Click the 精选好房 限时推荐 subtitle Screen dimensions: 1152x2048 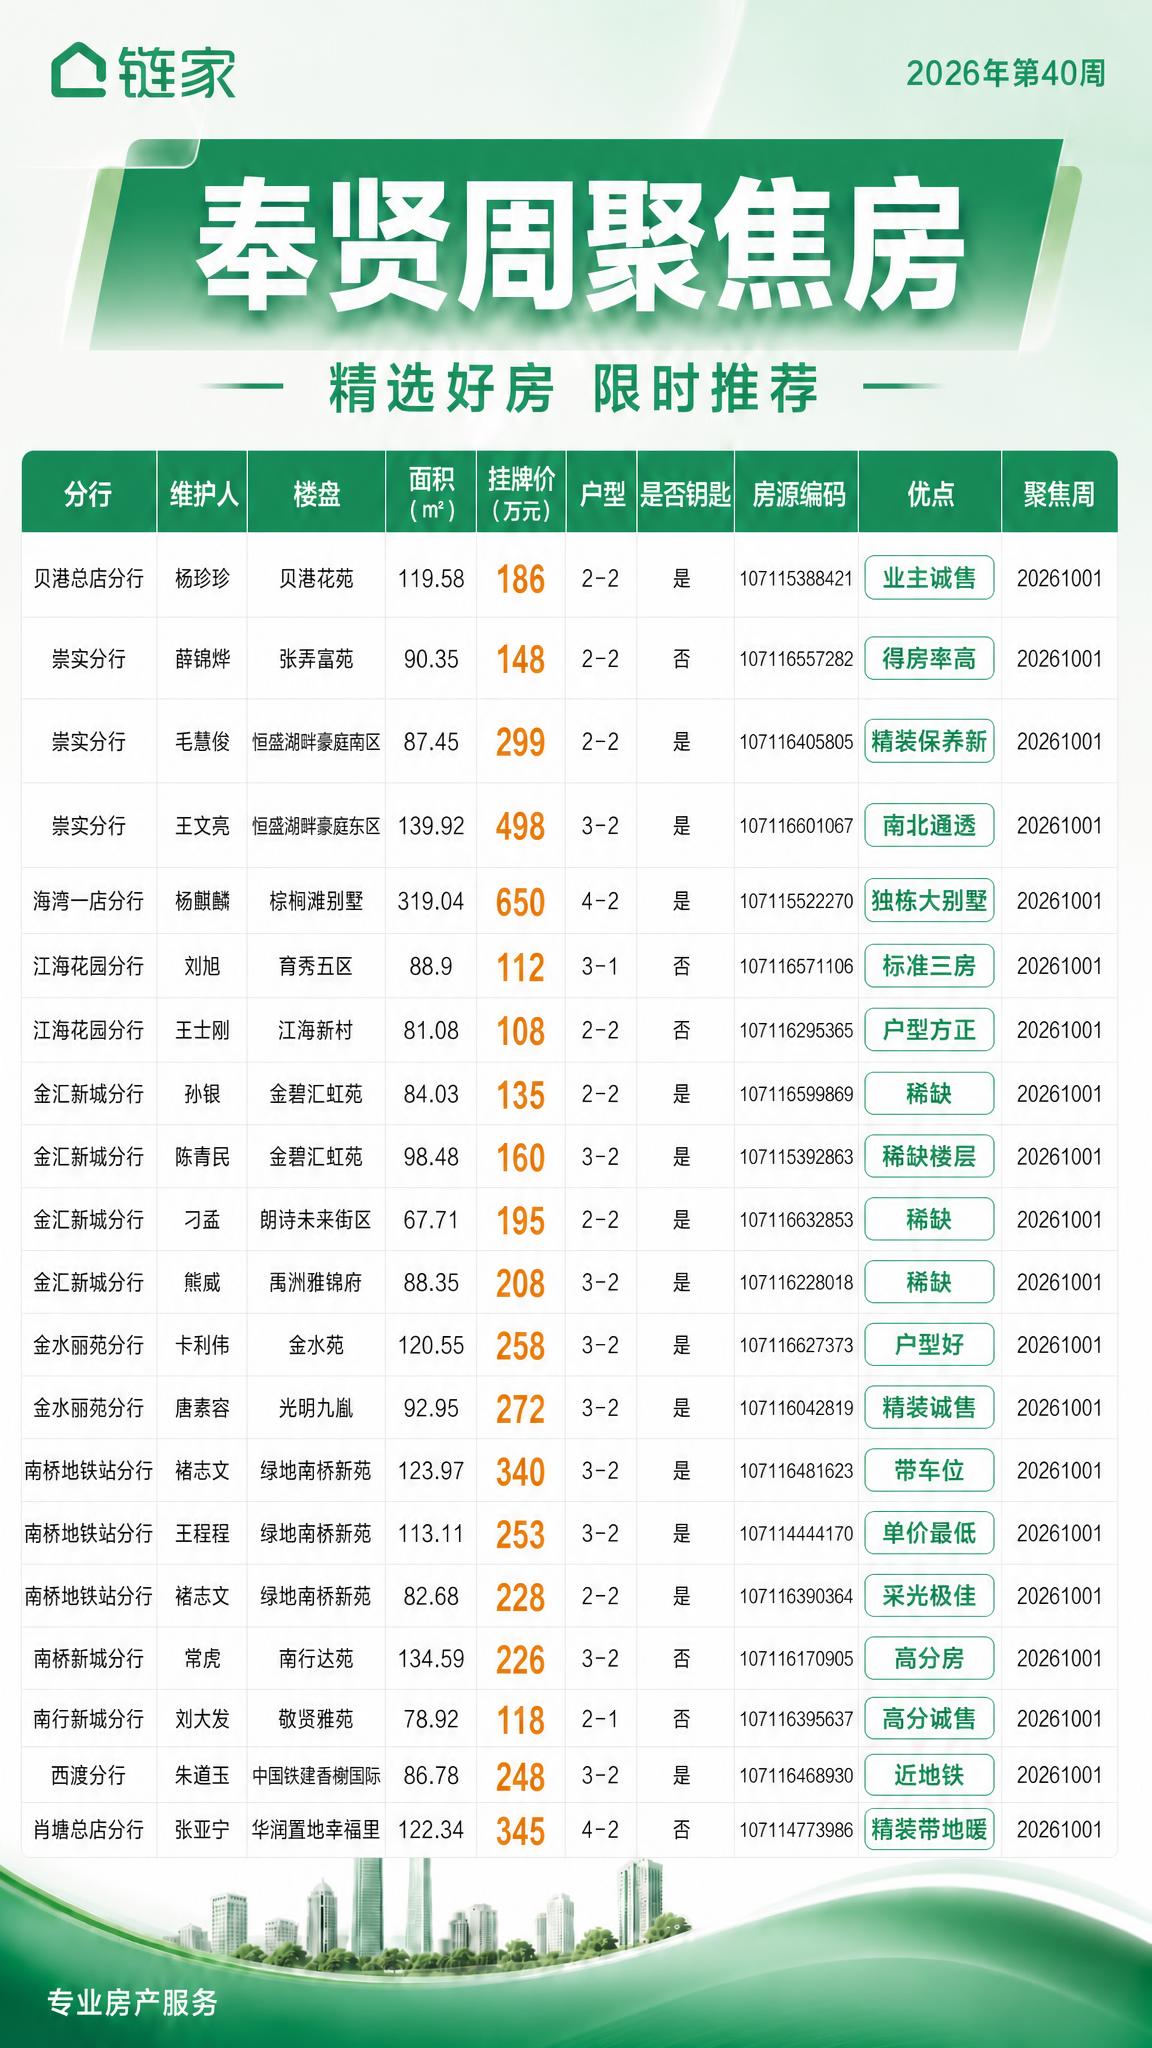click(574, 388)
